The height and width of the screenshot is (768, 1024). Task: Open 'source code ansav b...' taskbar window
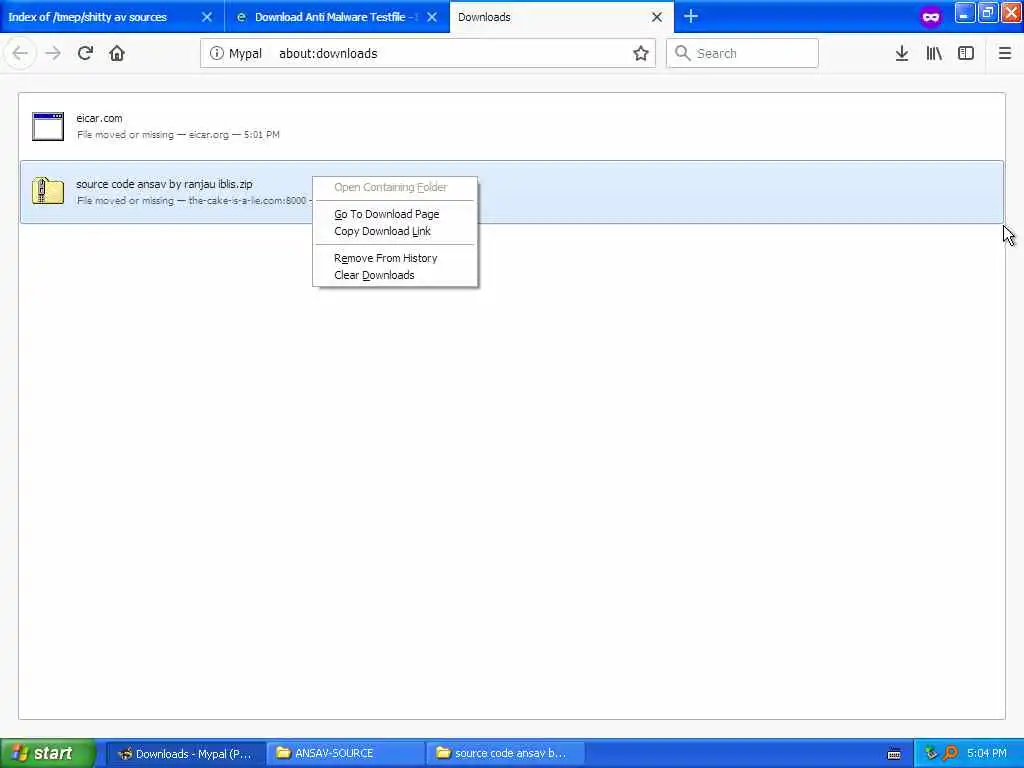[x=505, y=754]
